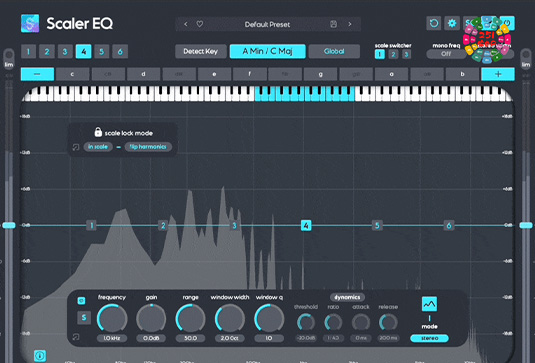The height and width of the screenshot is (363, 535).
Task: Click the gain value field '0.0dB'
Action: click(151, 338)
